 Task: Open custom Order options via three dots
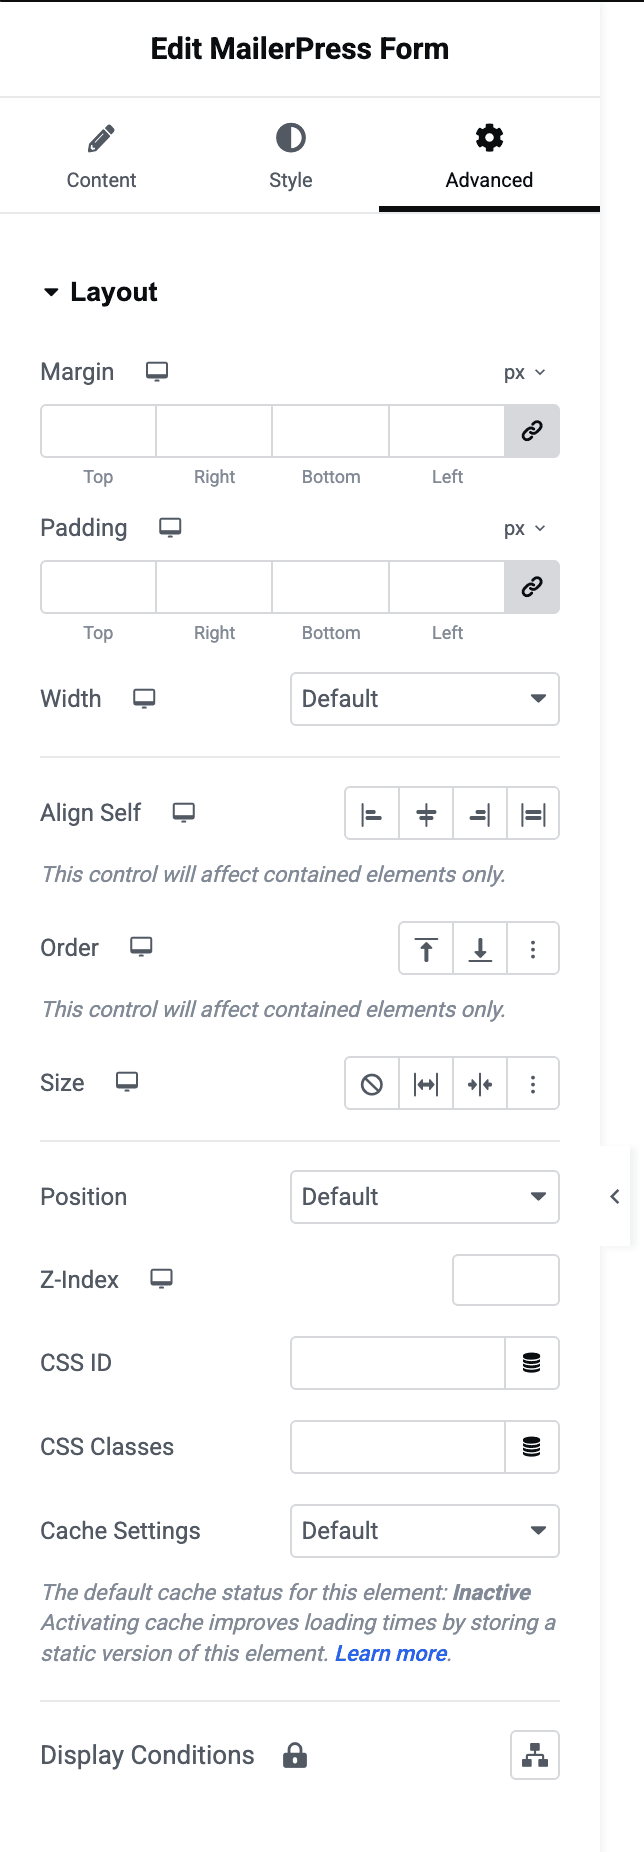click(x=533, y=948)
